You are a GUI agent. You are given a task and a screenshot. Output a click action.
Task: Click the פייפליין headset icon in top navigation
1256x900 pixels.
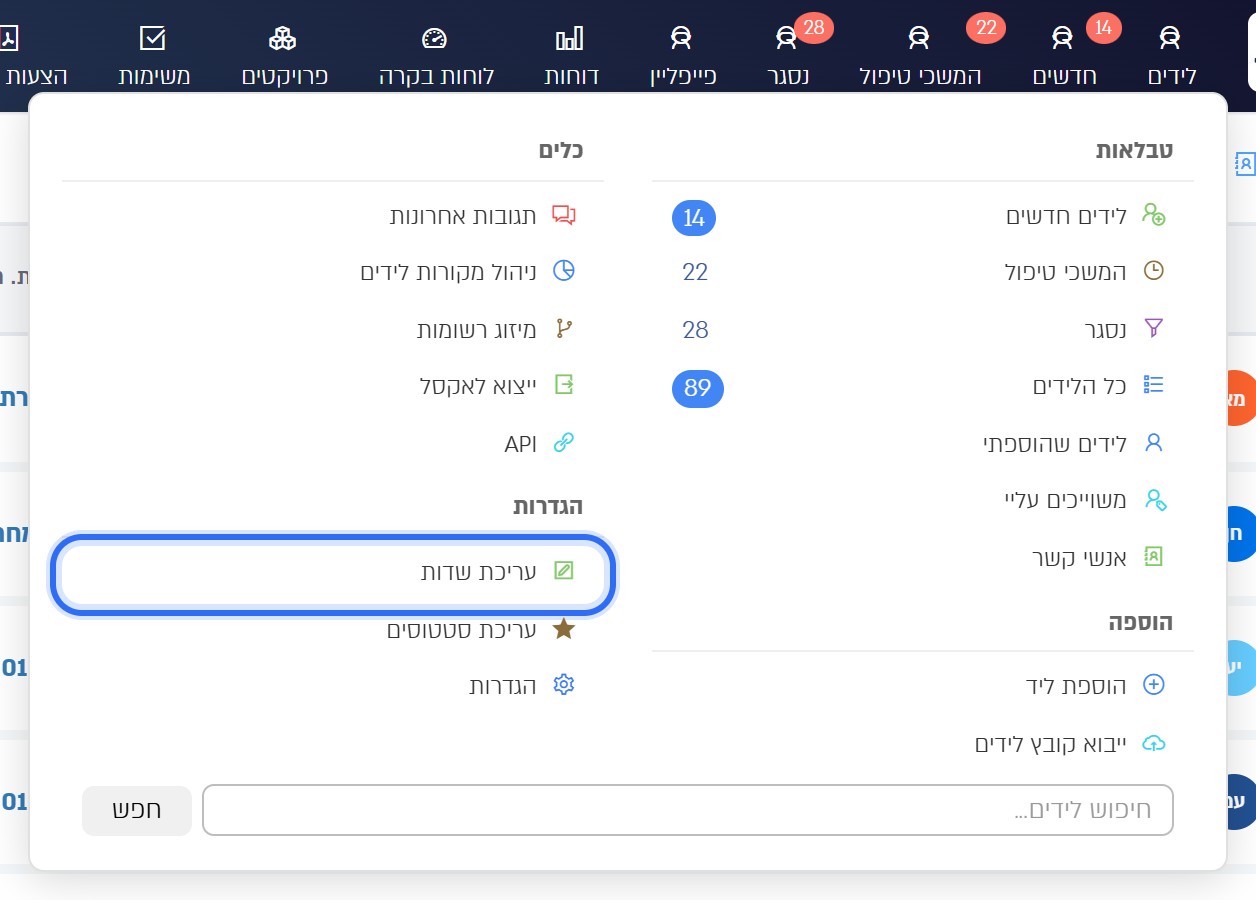click(x=681, y=38)
